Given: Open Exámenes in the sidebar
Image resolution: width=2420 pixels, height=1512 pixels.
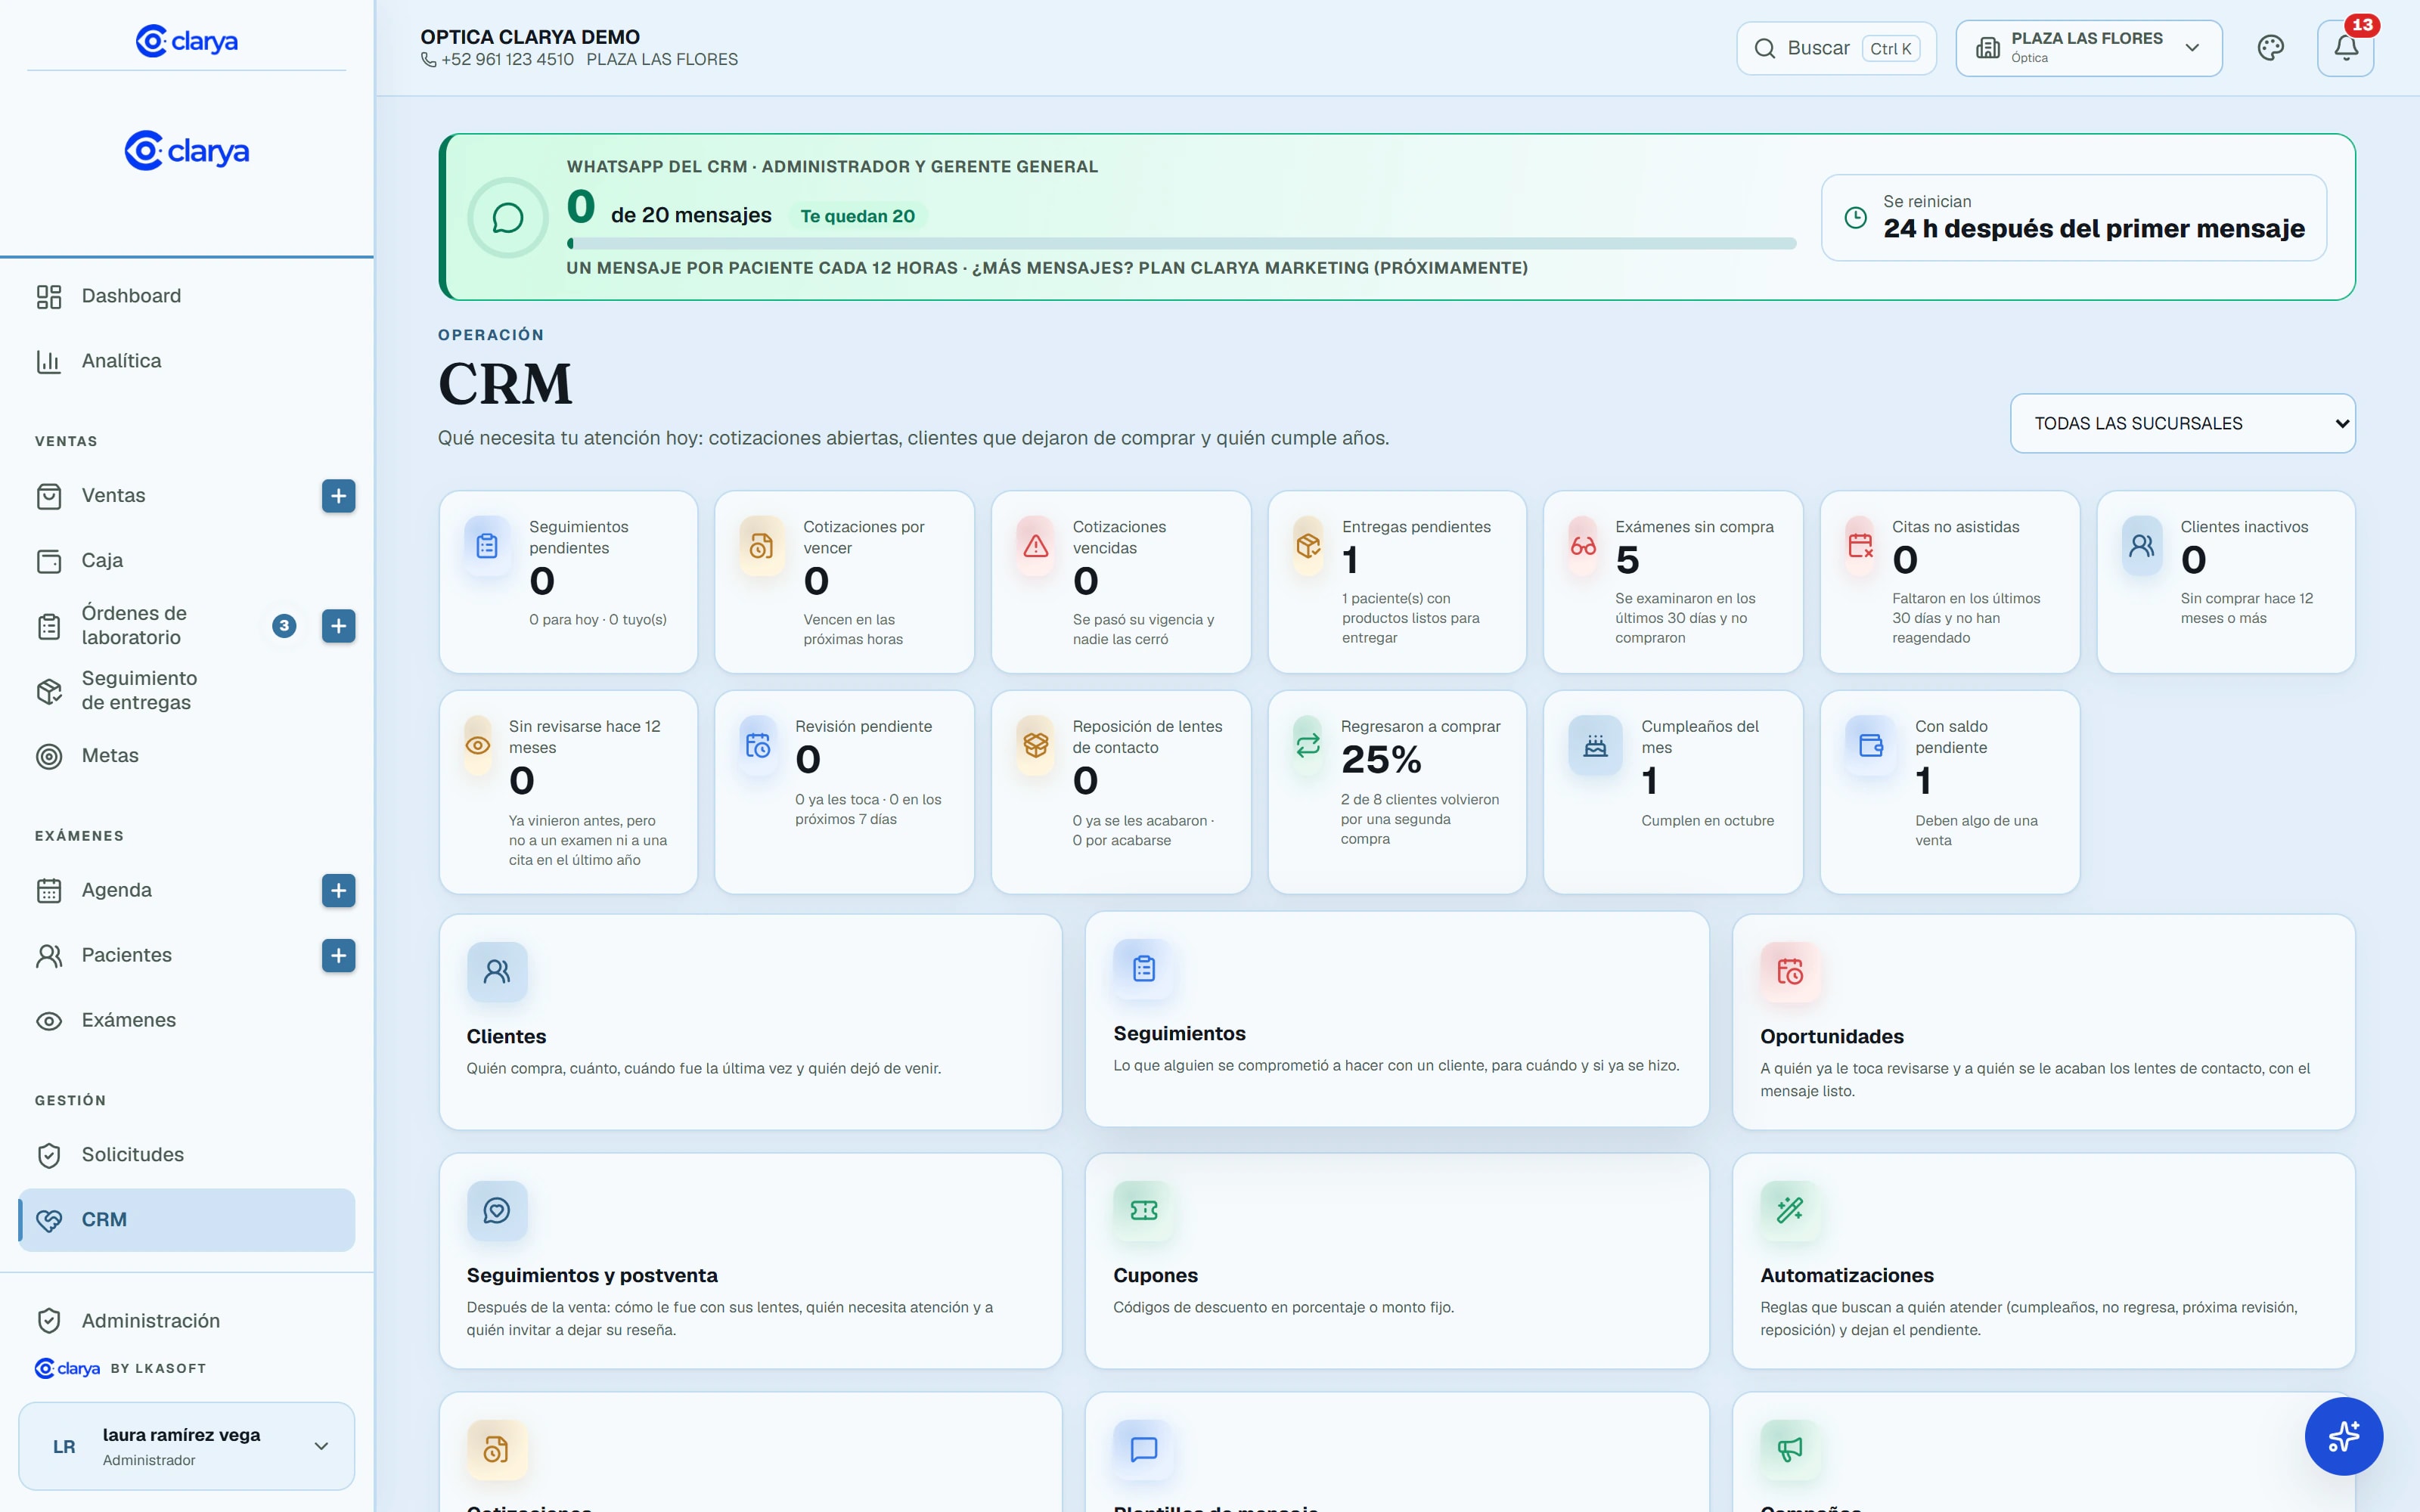Looking at the screenshot, I should click(186, 1020).
